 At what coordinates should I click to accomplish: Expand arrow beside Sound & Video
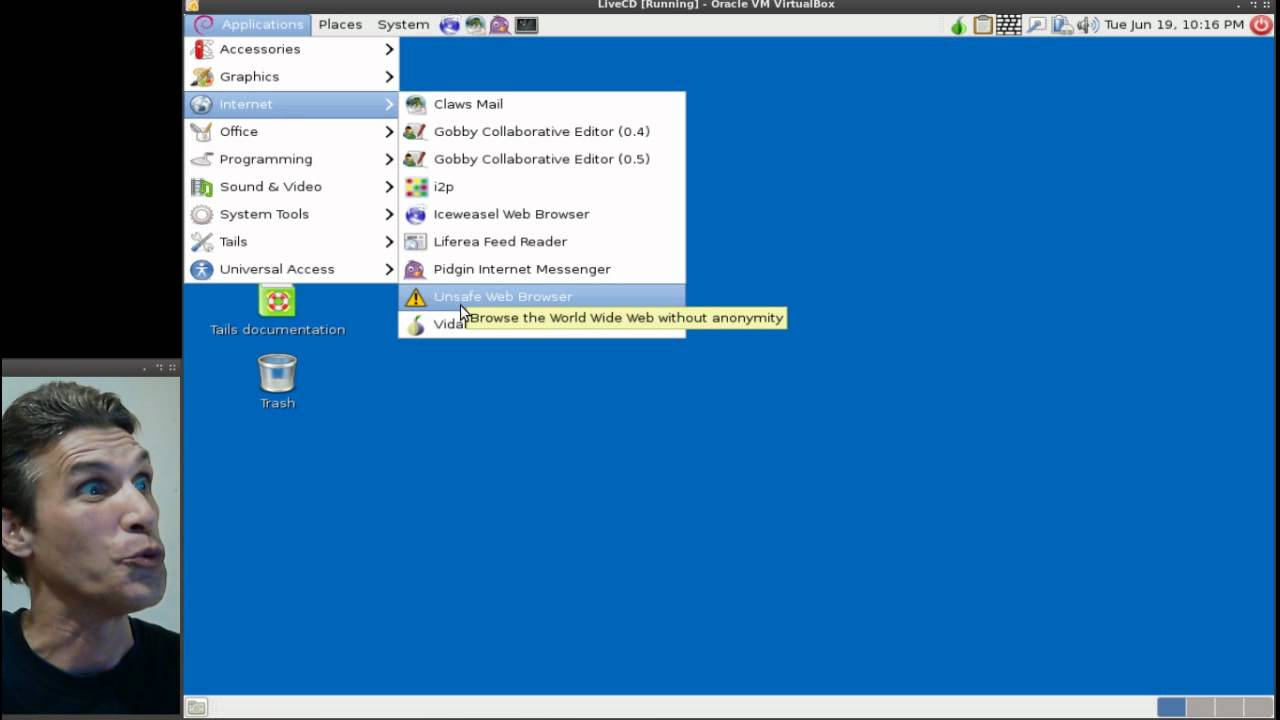389,186
